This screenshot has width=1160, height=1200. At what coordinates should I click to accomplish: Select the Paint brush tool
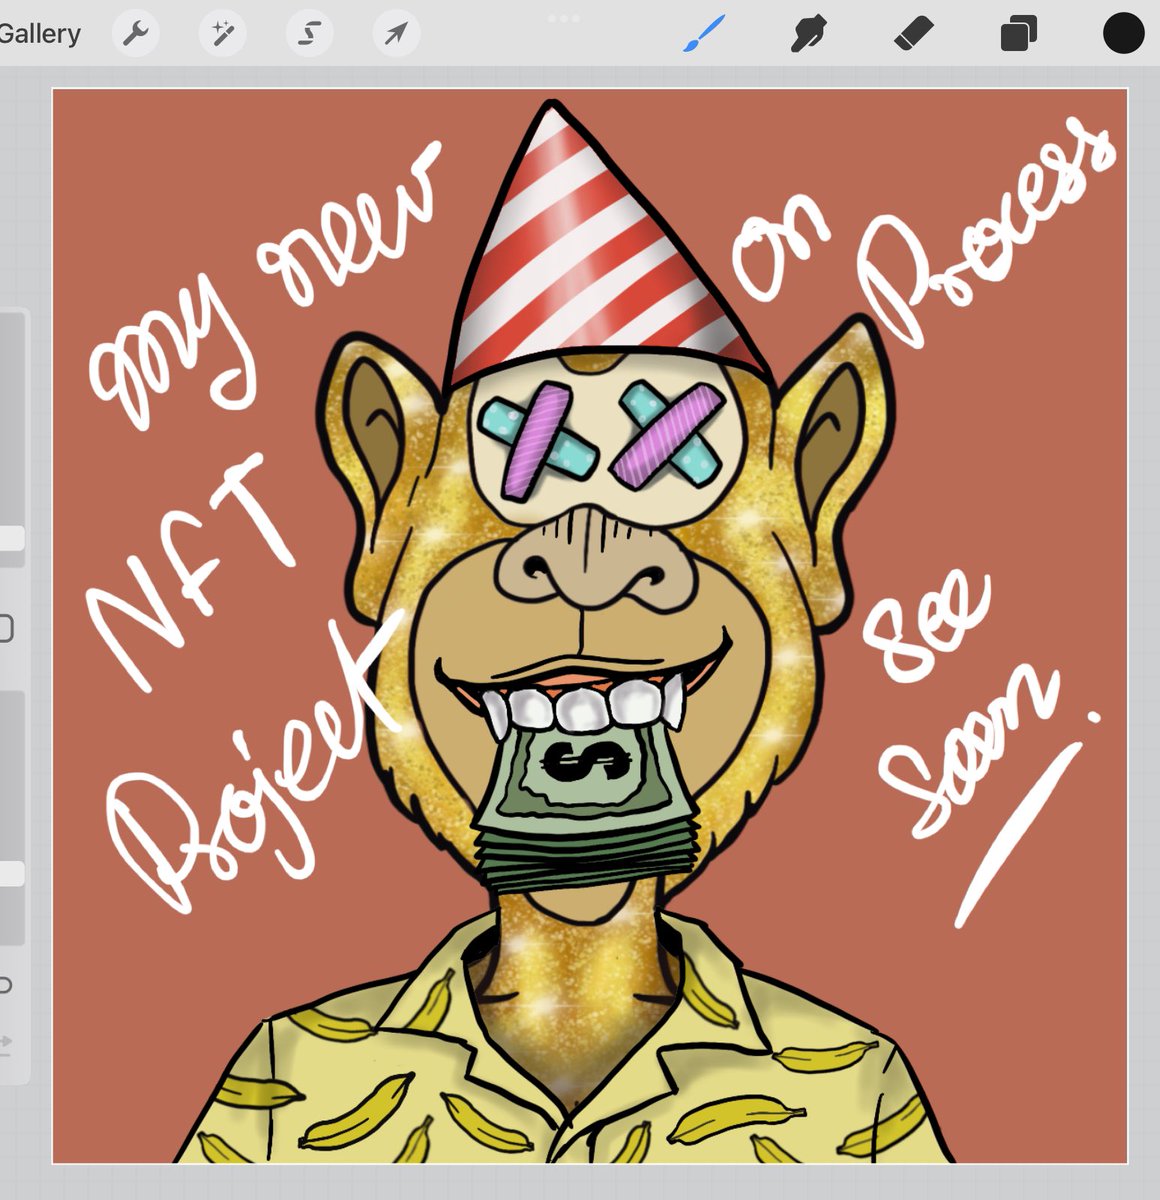point(704,33)
